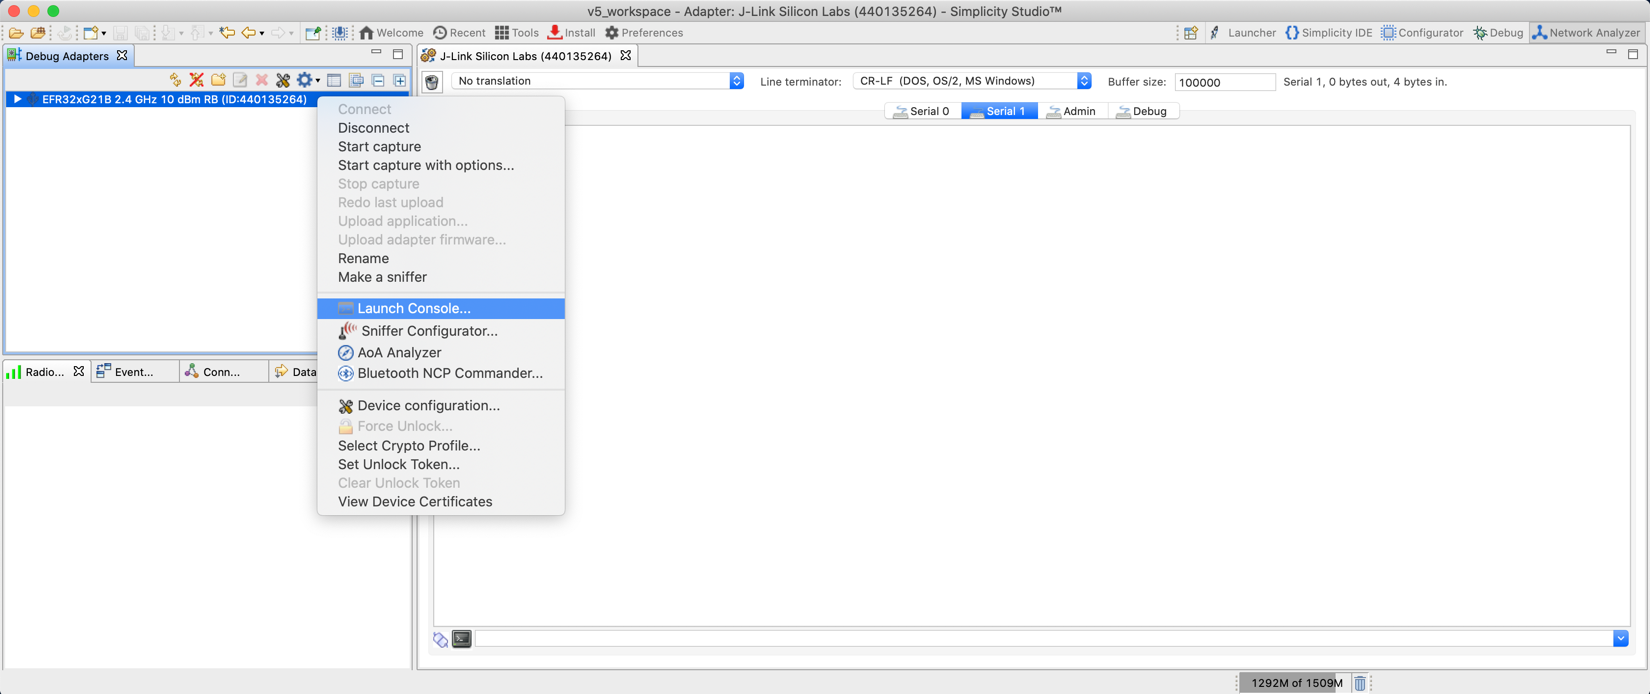This screenshot has width=1650, height=694.
Task: Click the expand all icon in Debug Adapters
Action: click(x=400, y=80)
